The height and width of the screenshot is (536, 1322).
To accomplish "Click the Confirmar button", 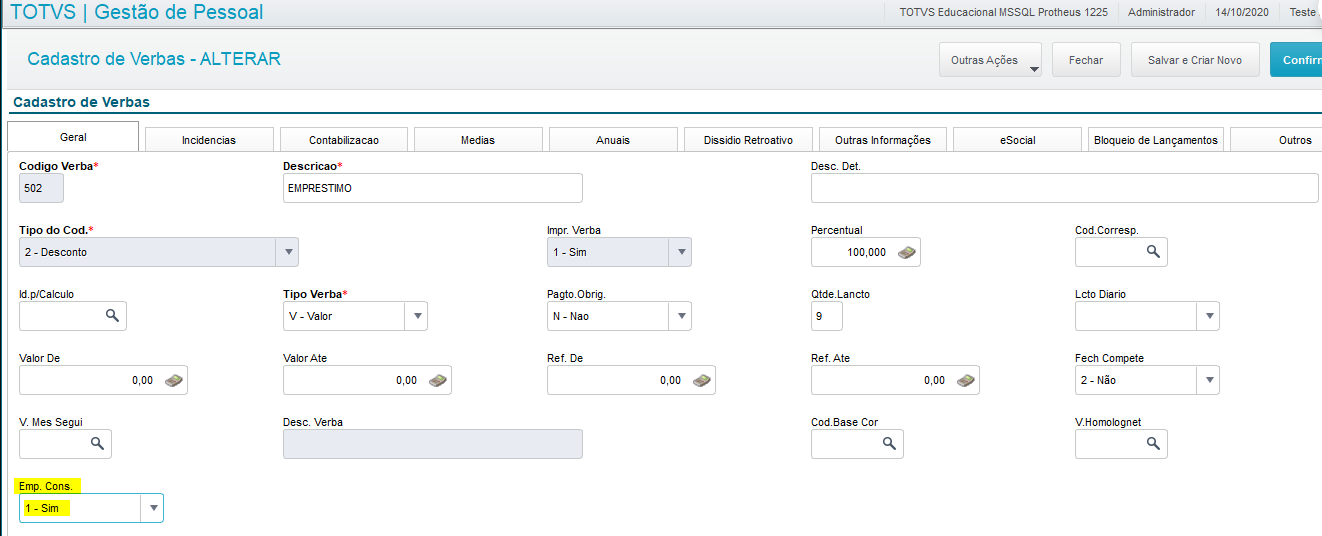I will click(x=1296, y=60).
